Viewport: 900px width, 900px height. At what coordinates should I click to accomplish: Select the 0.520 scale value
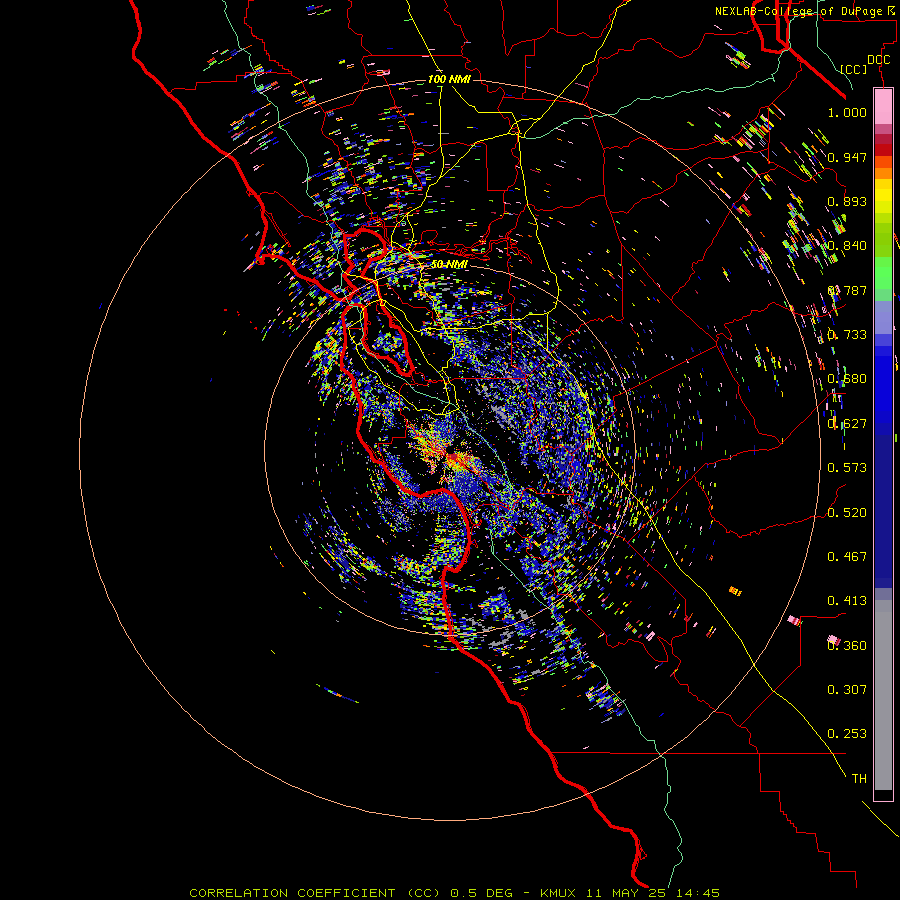(847, 512)
